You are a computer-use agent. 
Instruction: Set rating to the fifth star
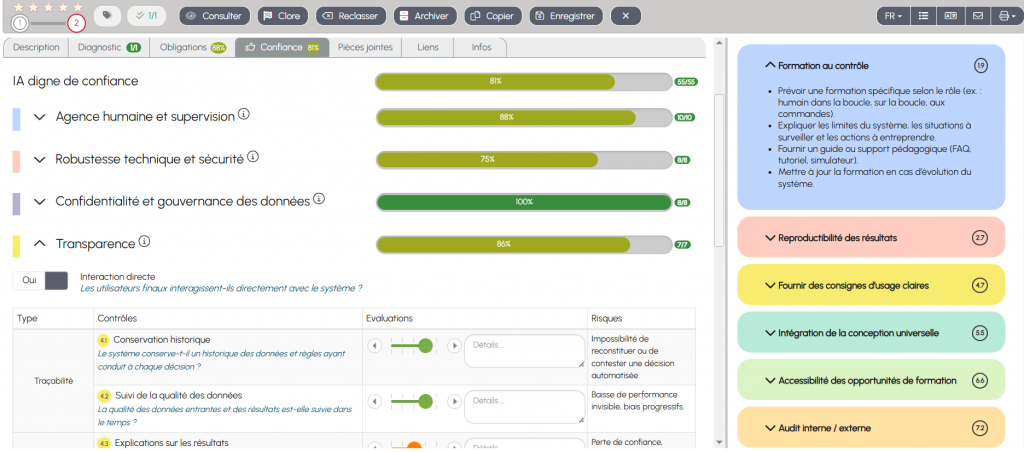(x=78, y=7)
